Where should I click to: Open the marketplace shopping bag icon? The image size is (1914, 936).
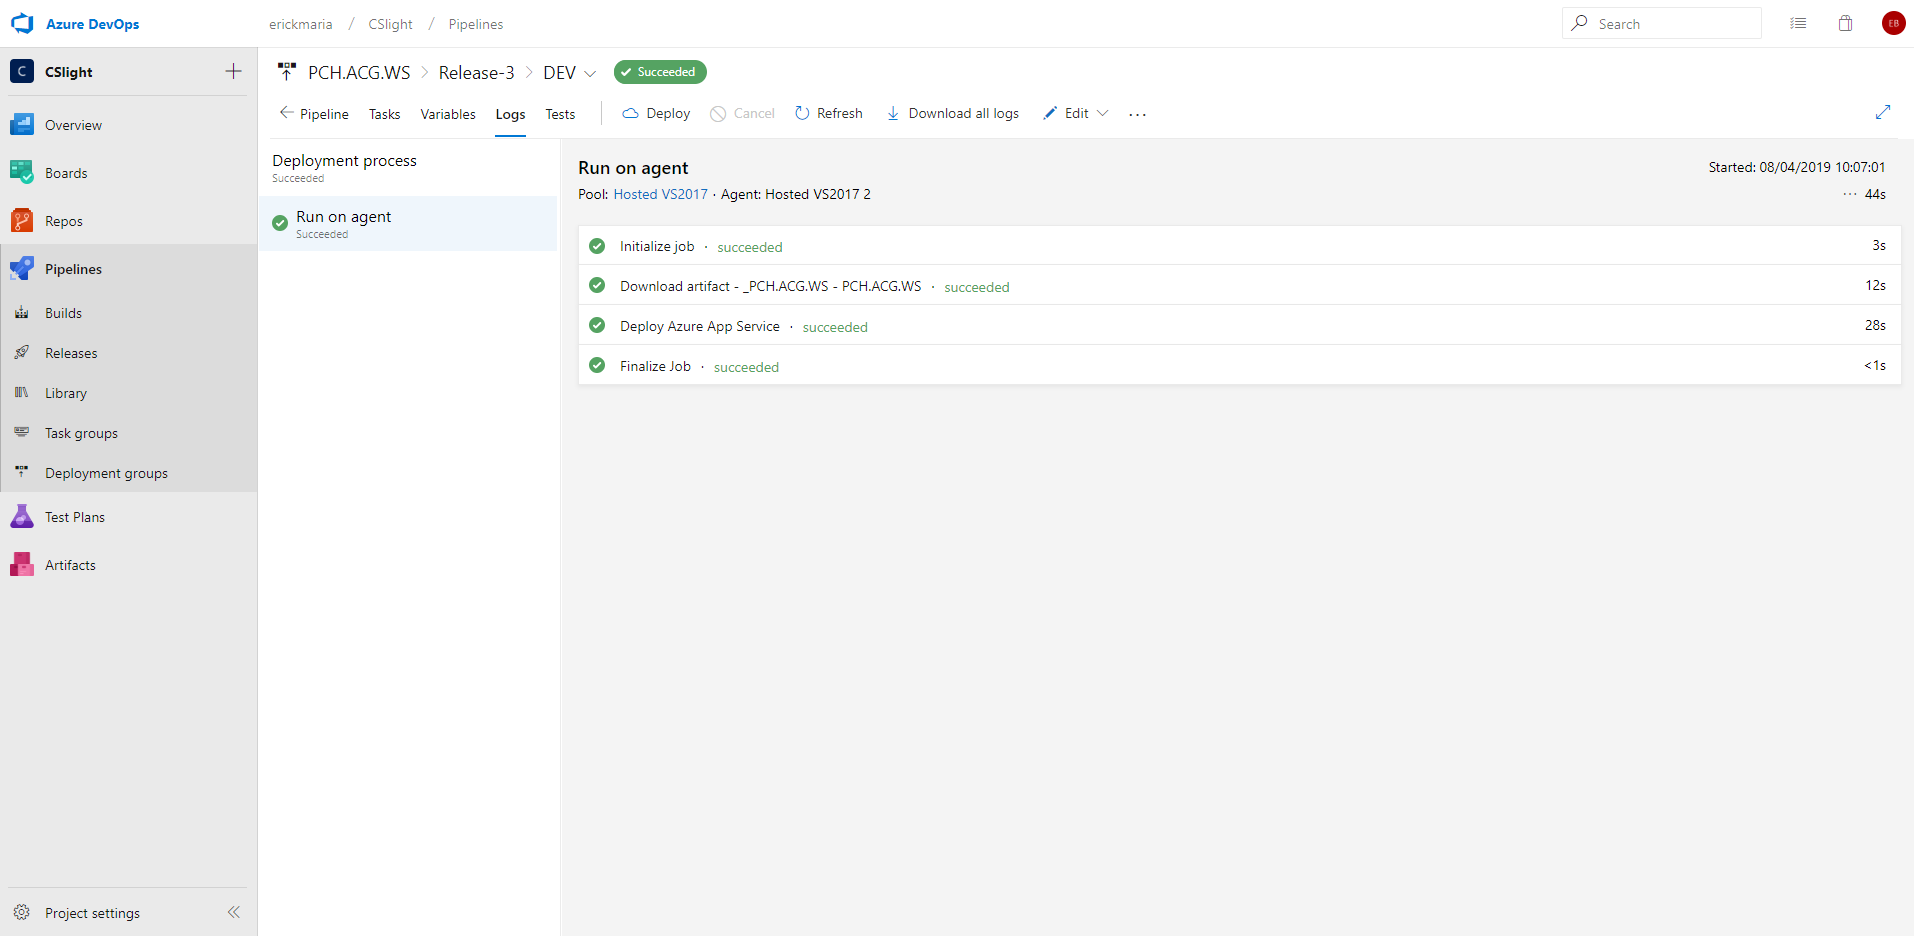coord(1845,23)
